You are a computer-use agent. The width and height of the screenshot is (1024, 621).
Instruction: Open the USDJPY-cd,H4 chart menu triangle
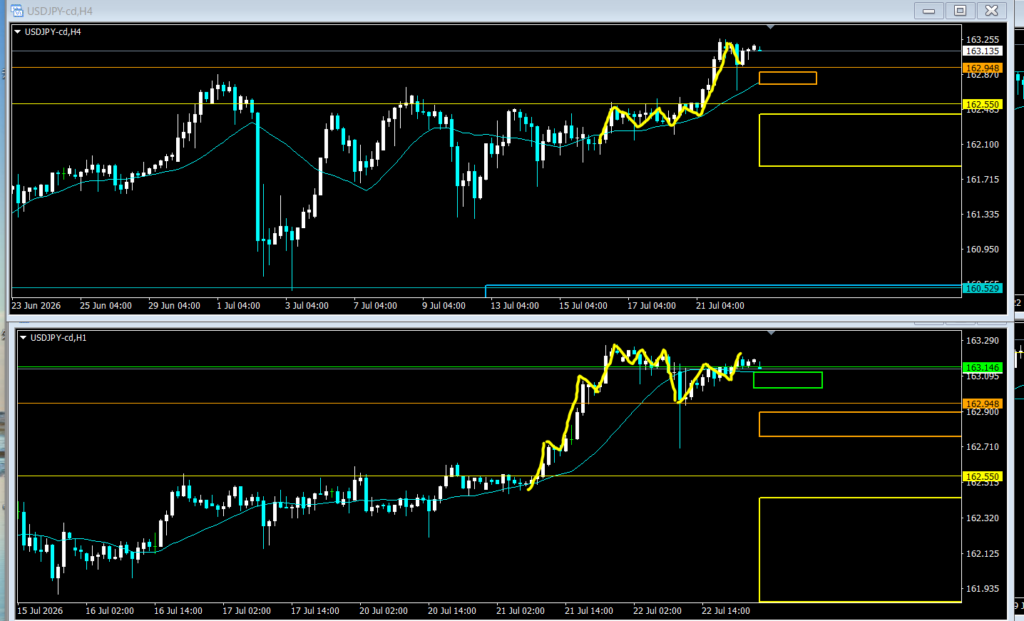click(18, 31)
